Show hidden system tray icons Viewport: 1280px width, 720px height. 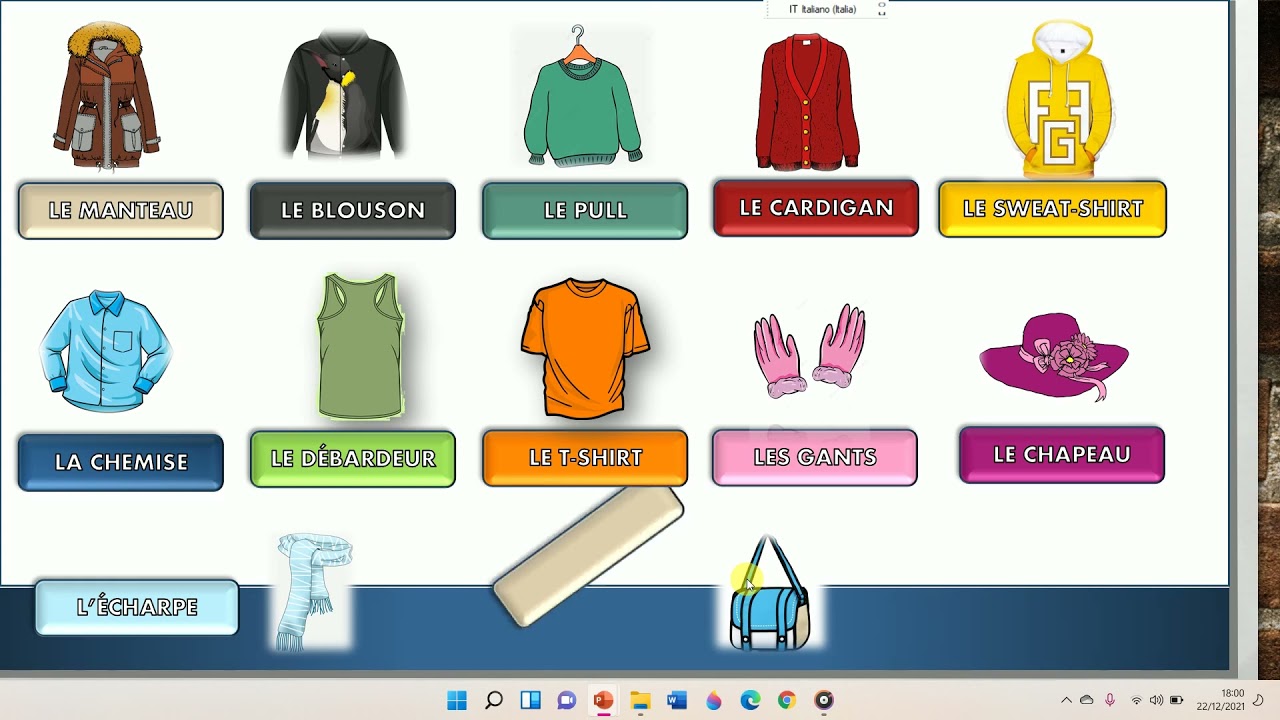[1066, 700]
